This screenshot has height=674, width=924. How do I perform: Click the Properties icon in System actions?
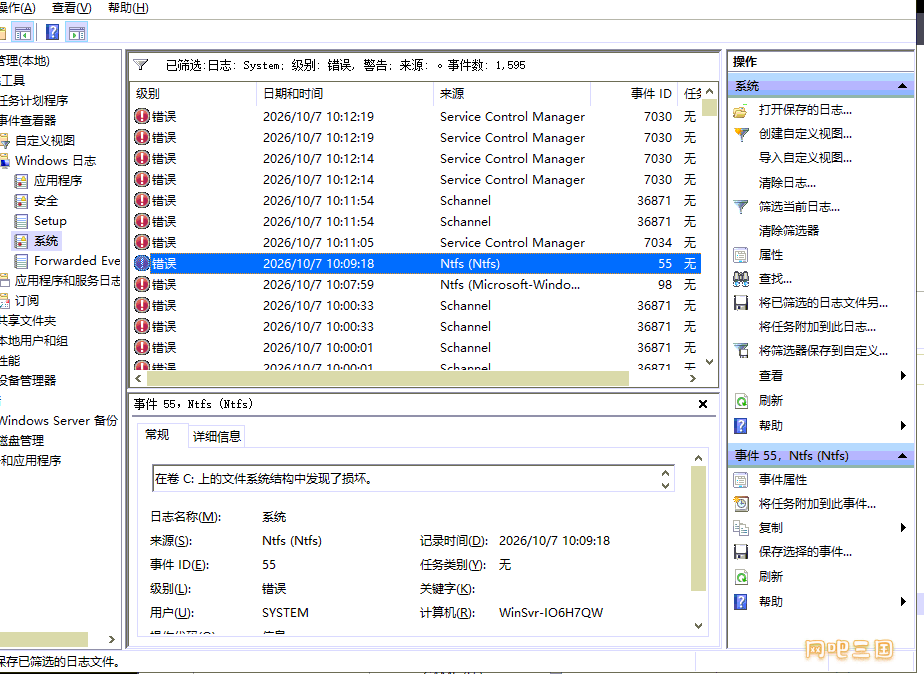(x=741, y=255)
